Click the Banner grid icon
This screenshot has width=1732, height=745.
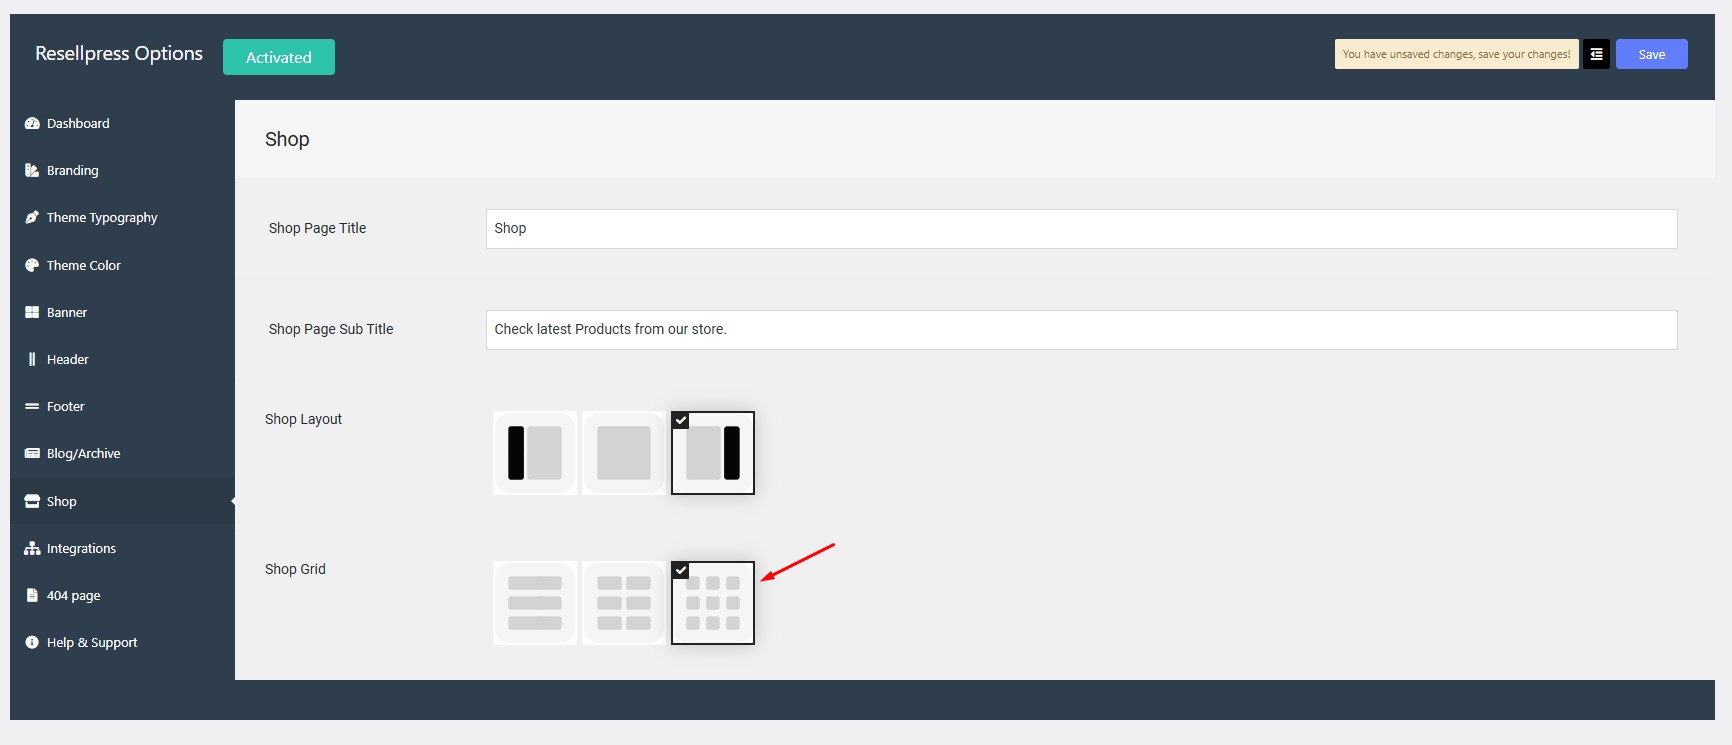pyautogui.click(x=32, y=313)
